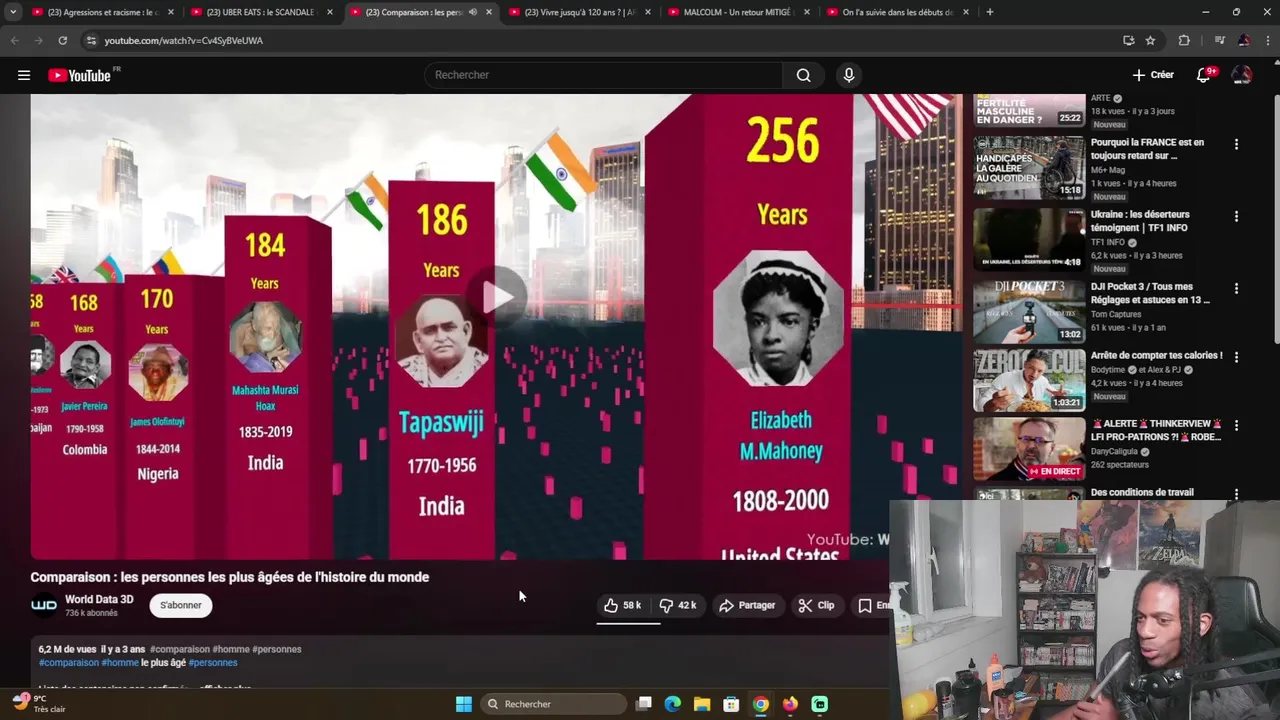
Task: Go back in the browser
Action: click(14, 40)
